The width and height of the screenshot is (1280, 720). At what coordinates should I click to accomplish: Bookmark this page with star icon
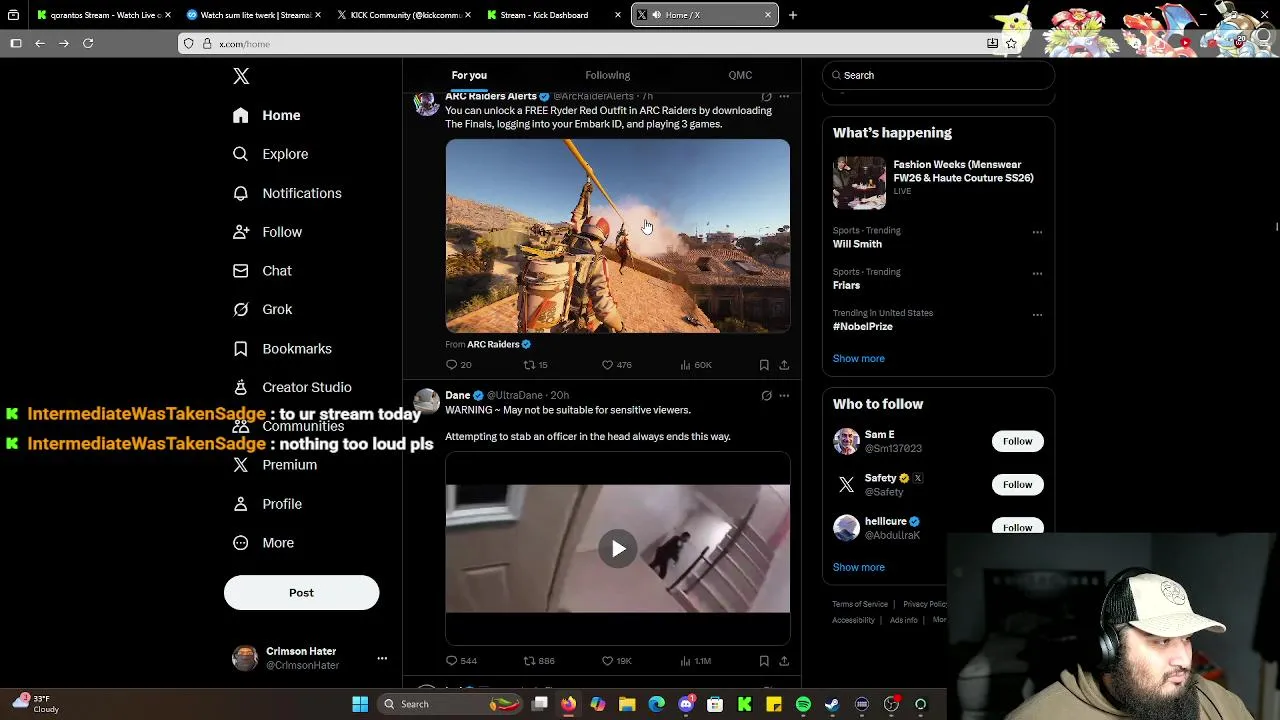coord(1011,43)
